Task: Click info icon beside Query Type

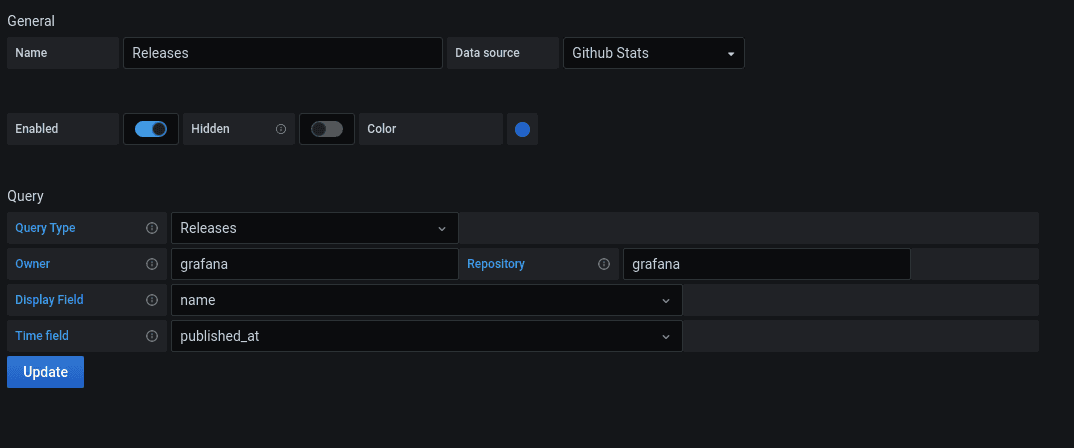Action: tap(152, 228)
